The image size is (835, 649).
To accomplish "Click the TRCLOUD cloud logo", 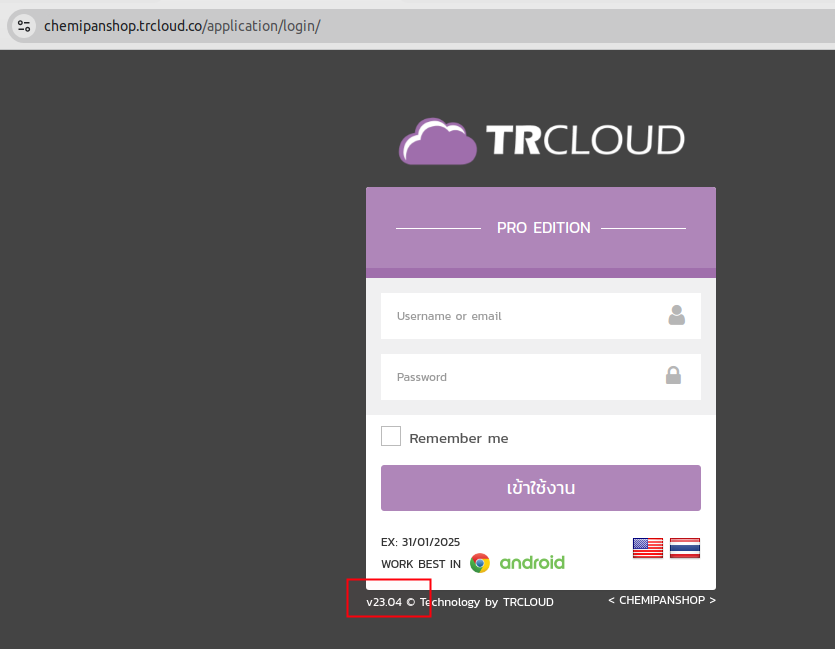I will click(x=438, y=142).
